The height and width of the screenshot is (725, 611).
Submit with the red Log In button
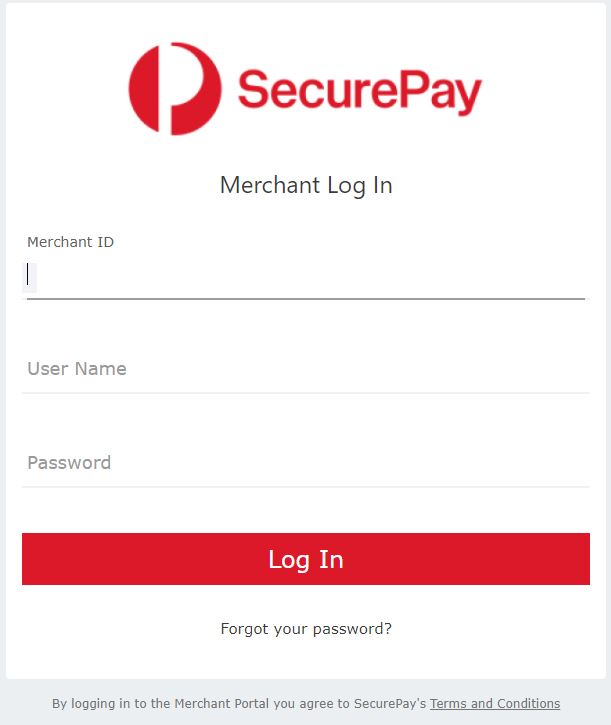[306, 559]
